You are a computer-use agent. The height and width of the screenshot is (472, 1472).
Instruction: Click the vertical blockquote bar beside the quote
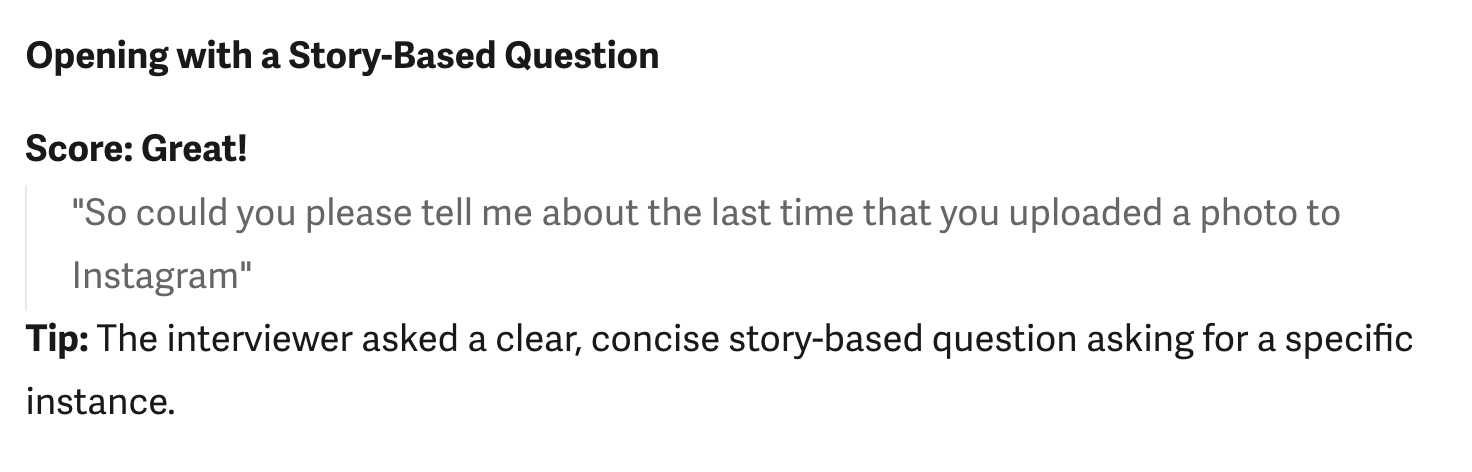26,245
